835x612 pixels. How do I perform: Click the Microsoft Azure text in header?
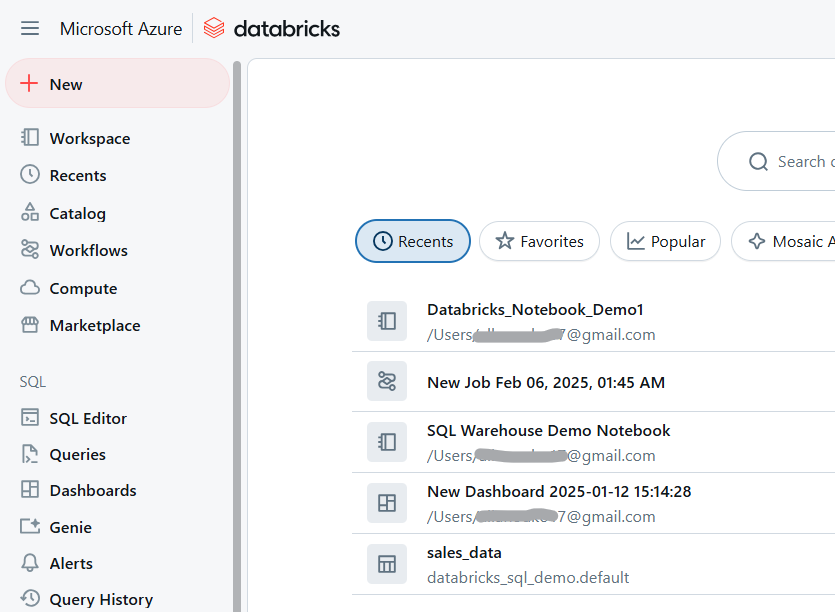tap(121, 29)
